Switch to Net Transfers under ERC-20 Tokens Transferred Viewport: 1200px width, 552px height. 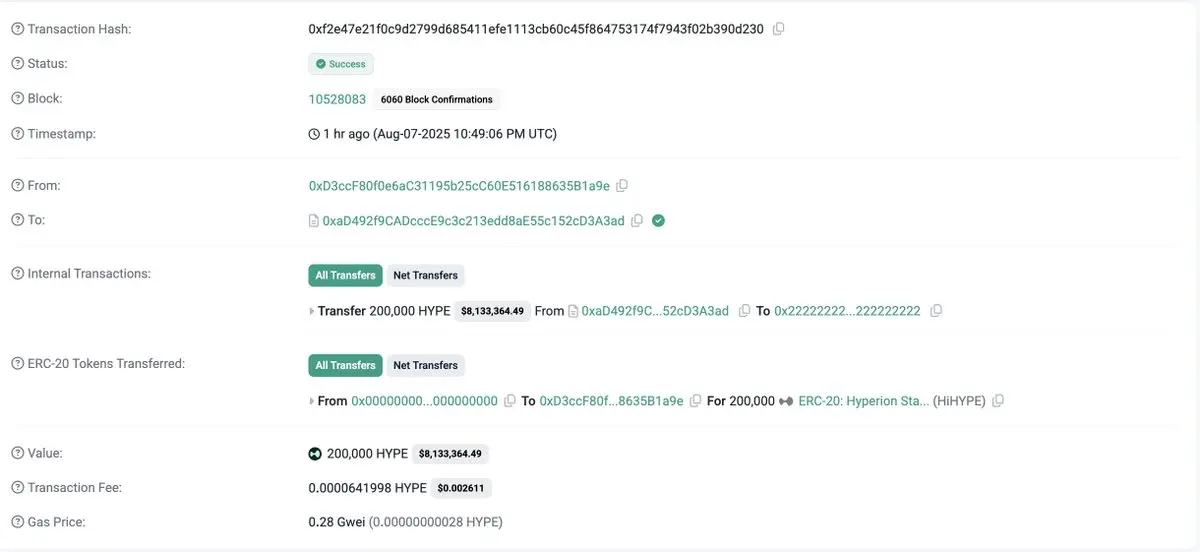[425, 365]
